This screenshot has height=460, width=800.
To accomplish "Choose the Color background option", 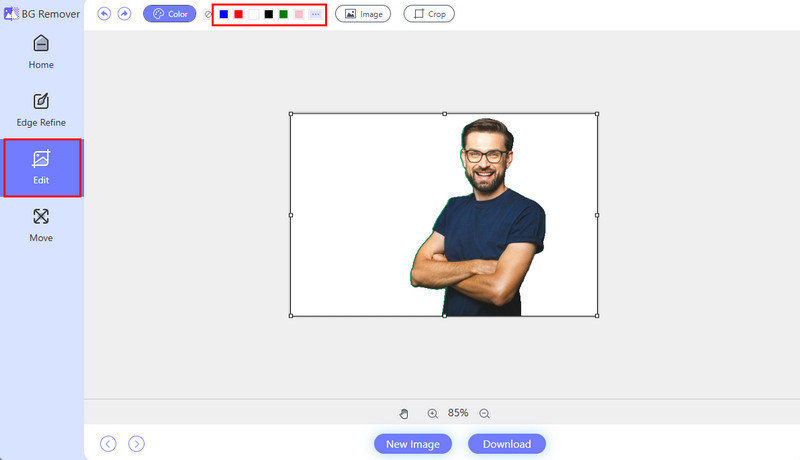I will [169, 14].
